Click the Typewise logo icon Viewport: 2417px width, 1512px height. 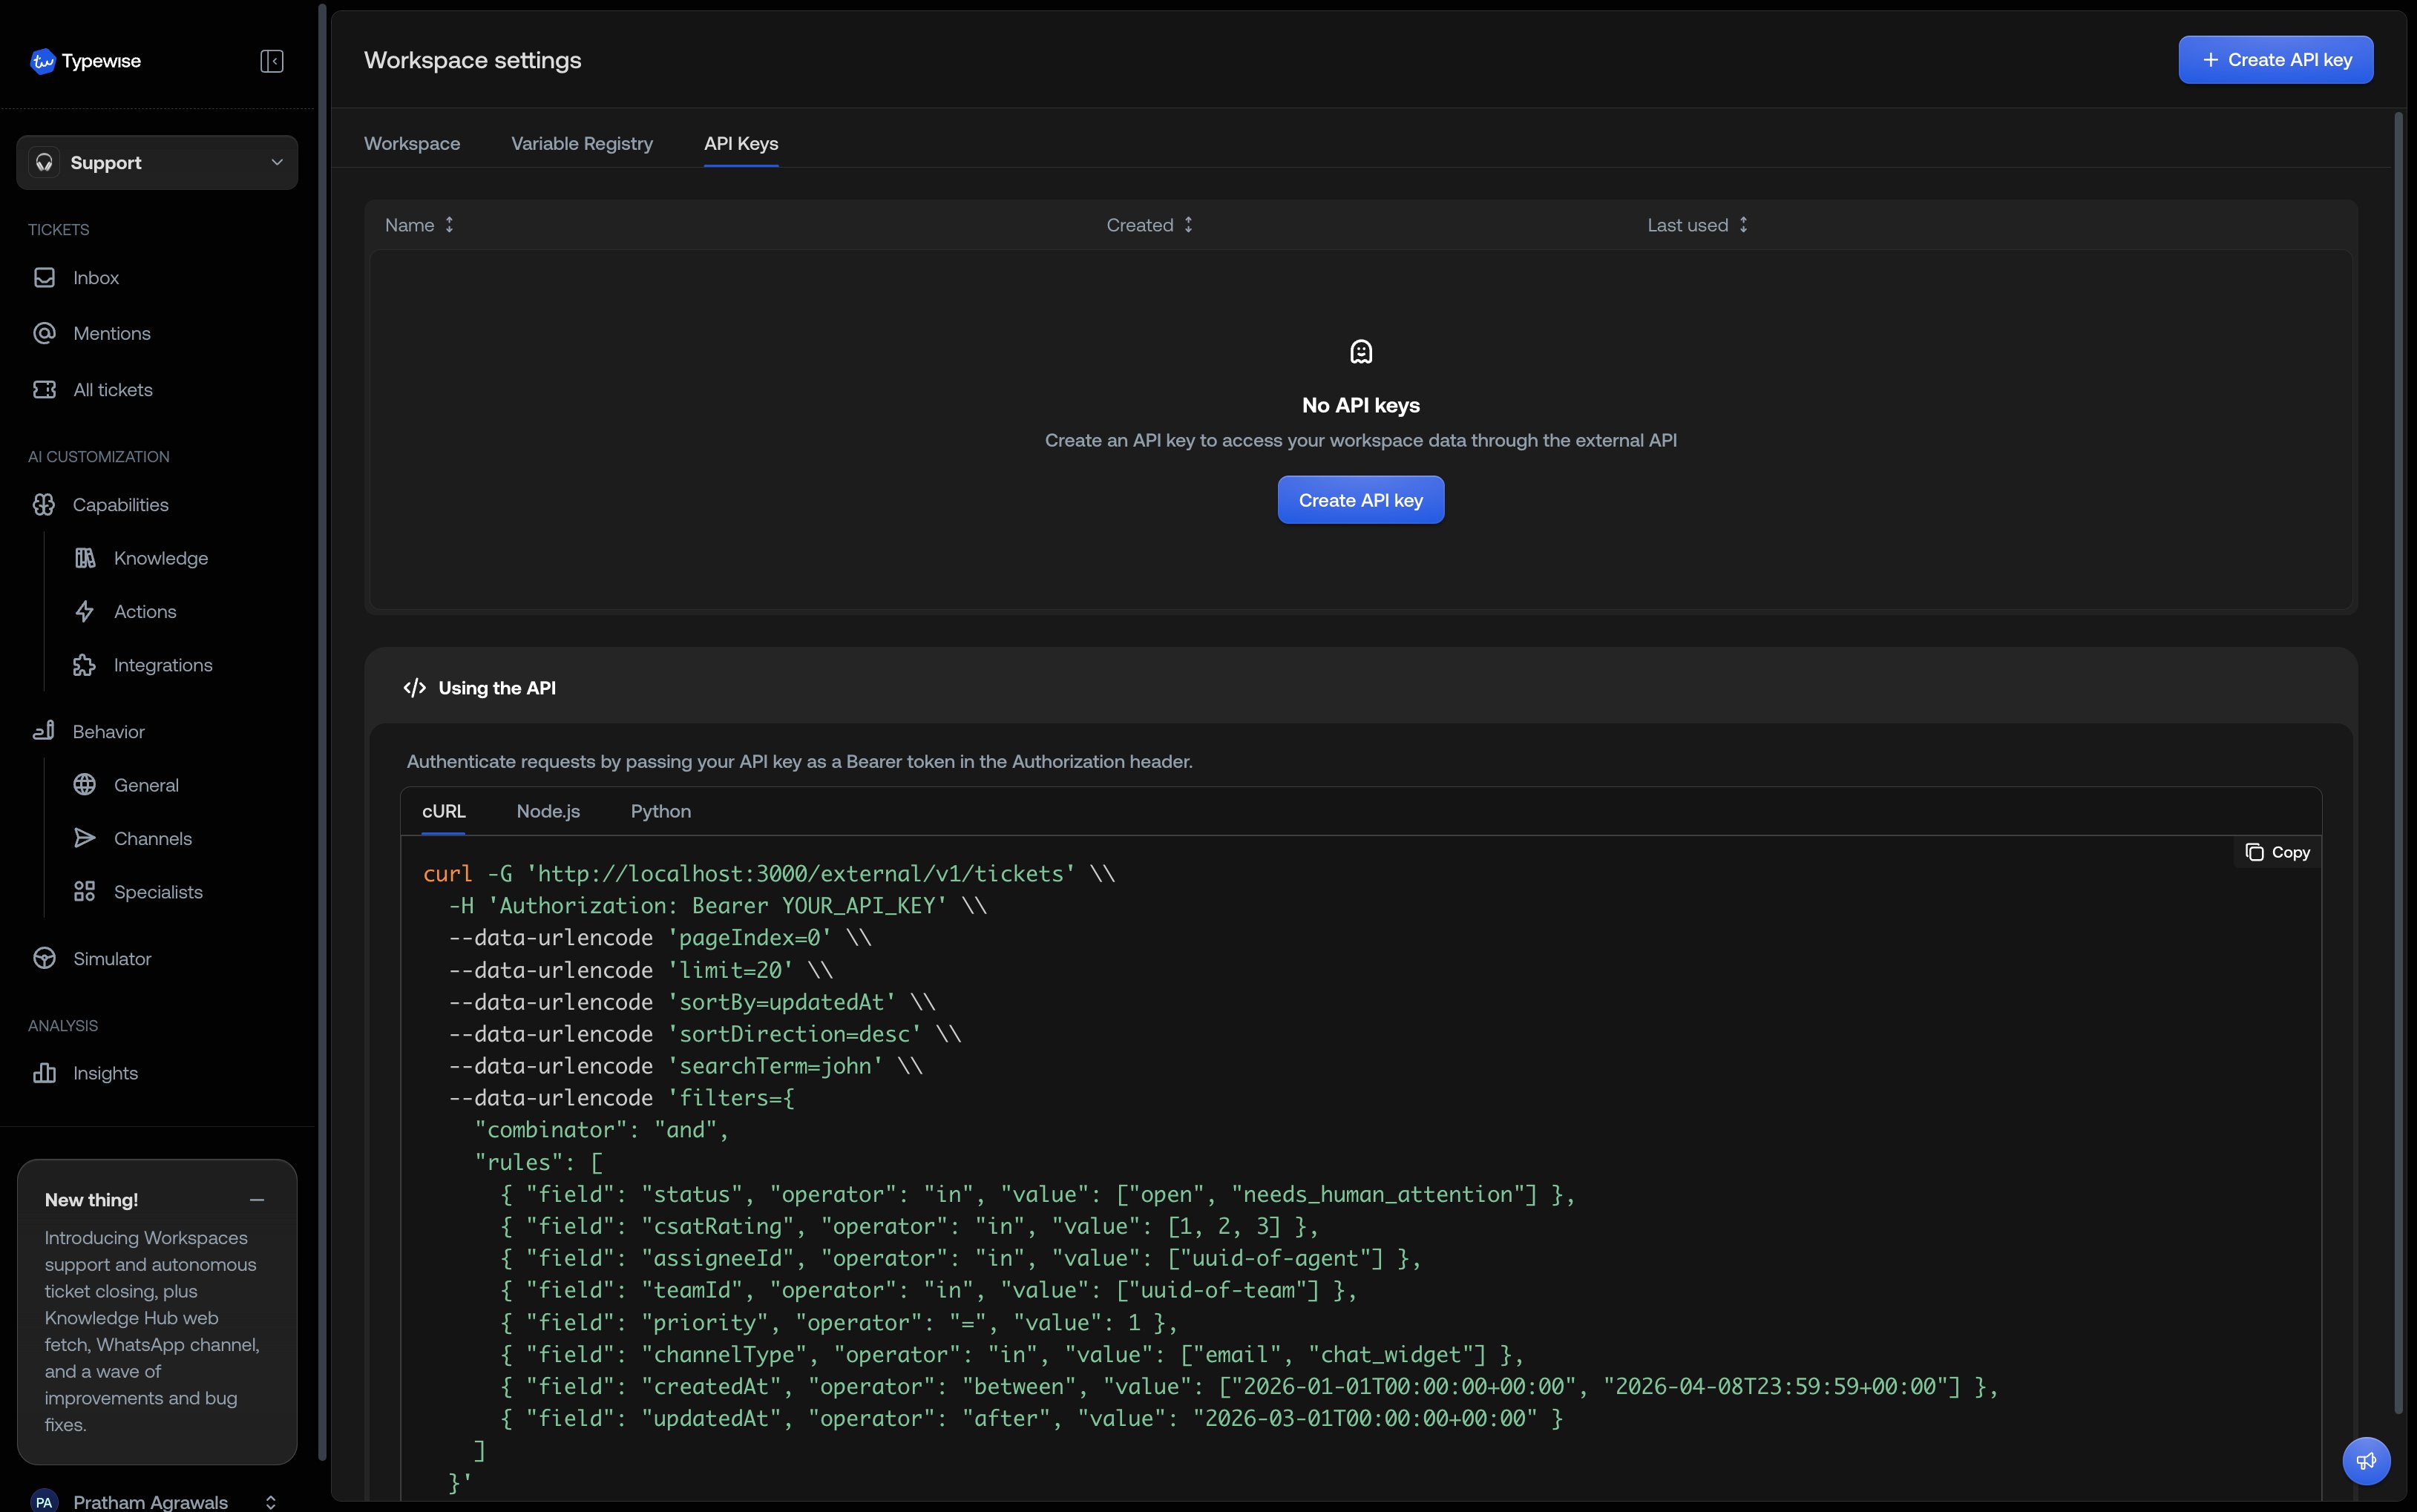click(x=42, y=61)
